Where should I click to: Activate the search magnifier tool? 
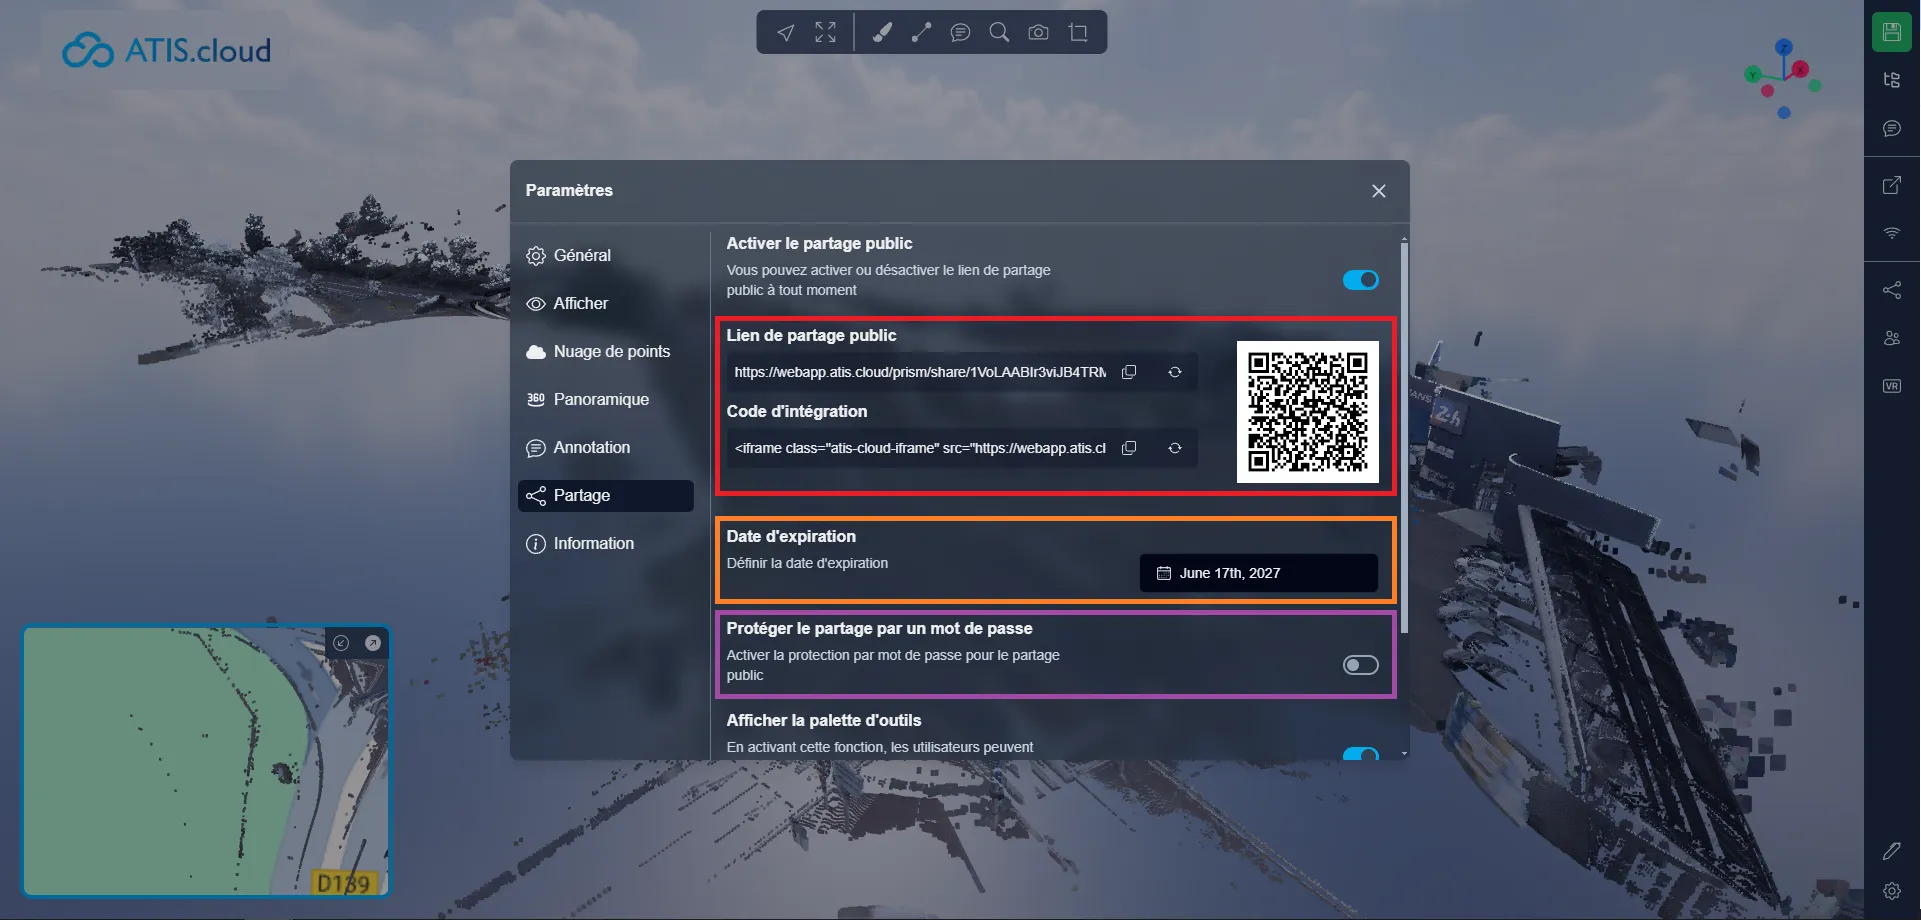click(998, 33)
